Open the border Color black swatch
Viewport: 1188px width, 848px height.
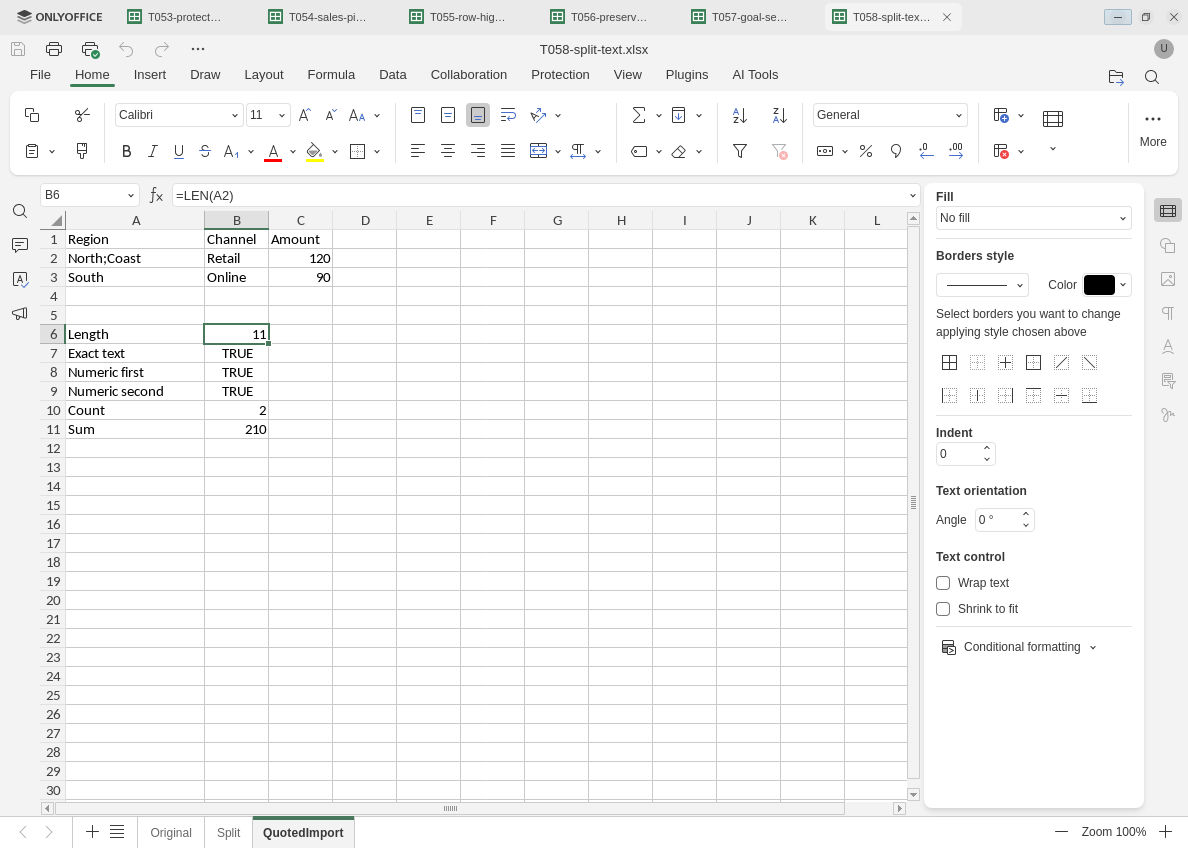[1099, 285]
